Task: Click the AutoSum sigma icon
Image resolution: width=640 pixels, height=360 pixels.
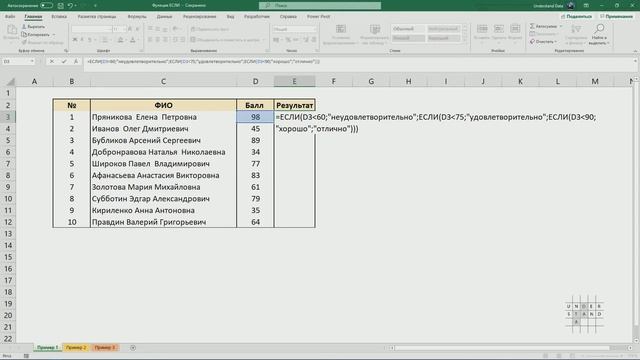Action: pos(532,26)
